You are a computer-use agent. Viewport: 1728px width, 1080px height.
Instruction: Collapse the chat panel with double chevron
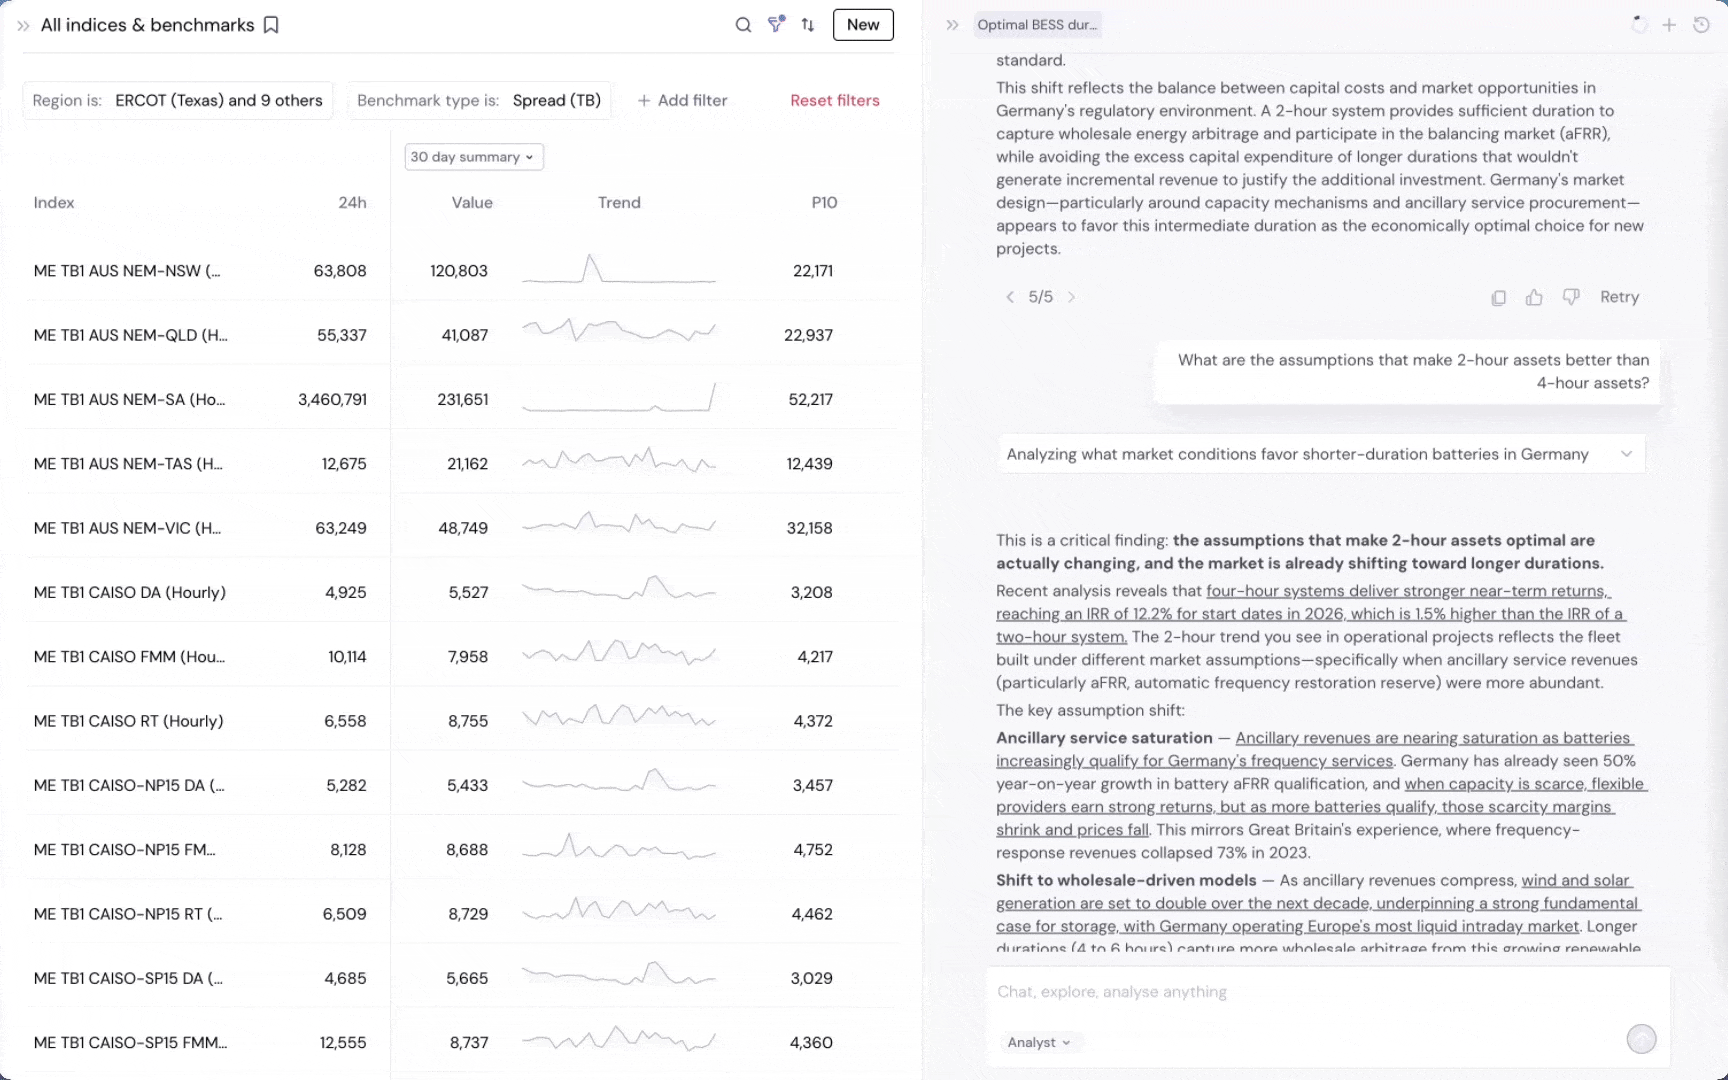[952, 25]
